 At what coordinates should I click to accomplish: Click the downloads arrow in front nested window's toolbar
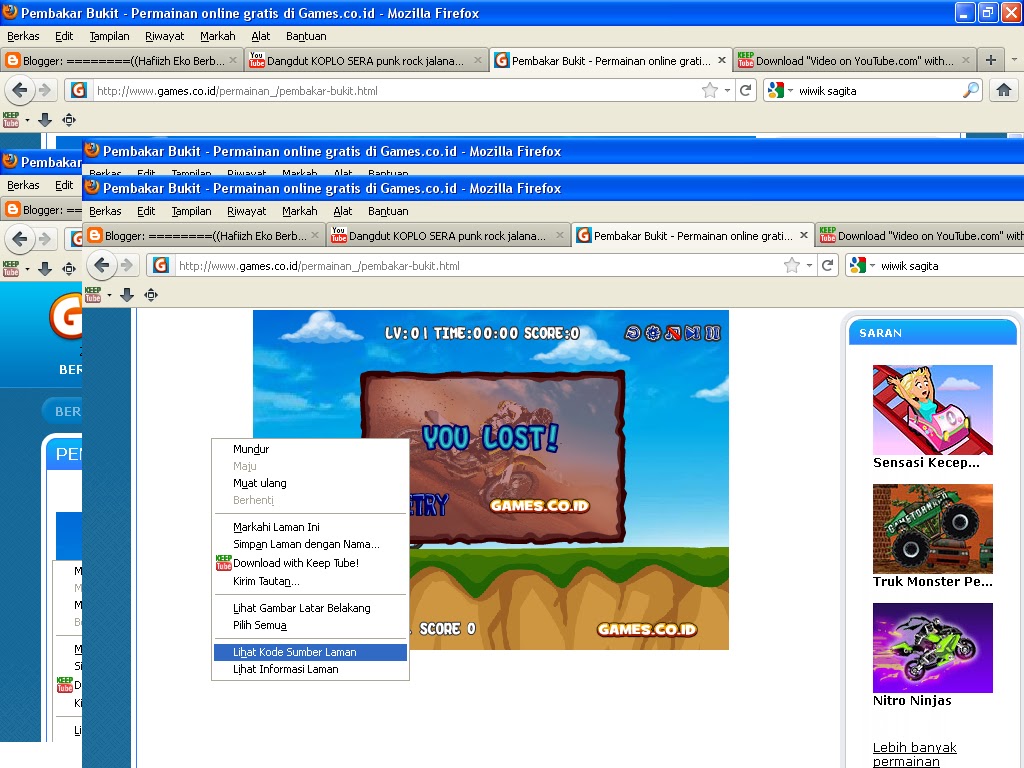[x=127, y=295]
